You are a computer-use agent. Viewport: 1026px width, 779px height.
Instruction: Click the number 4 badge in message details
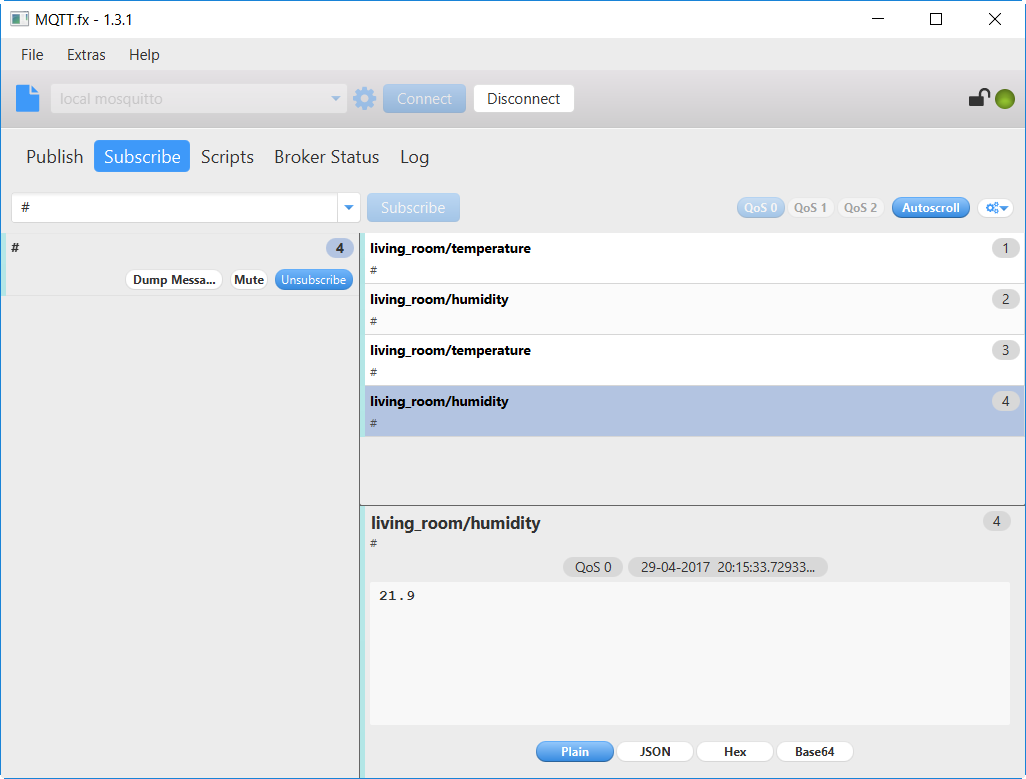point(996,521)
